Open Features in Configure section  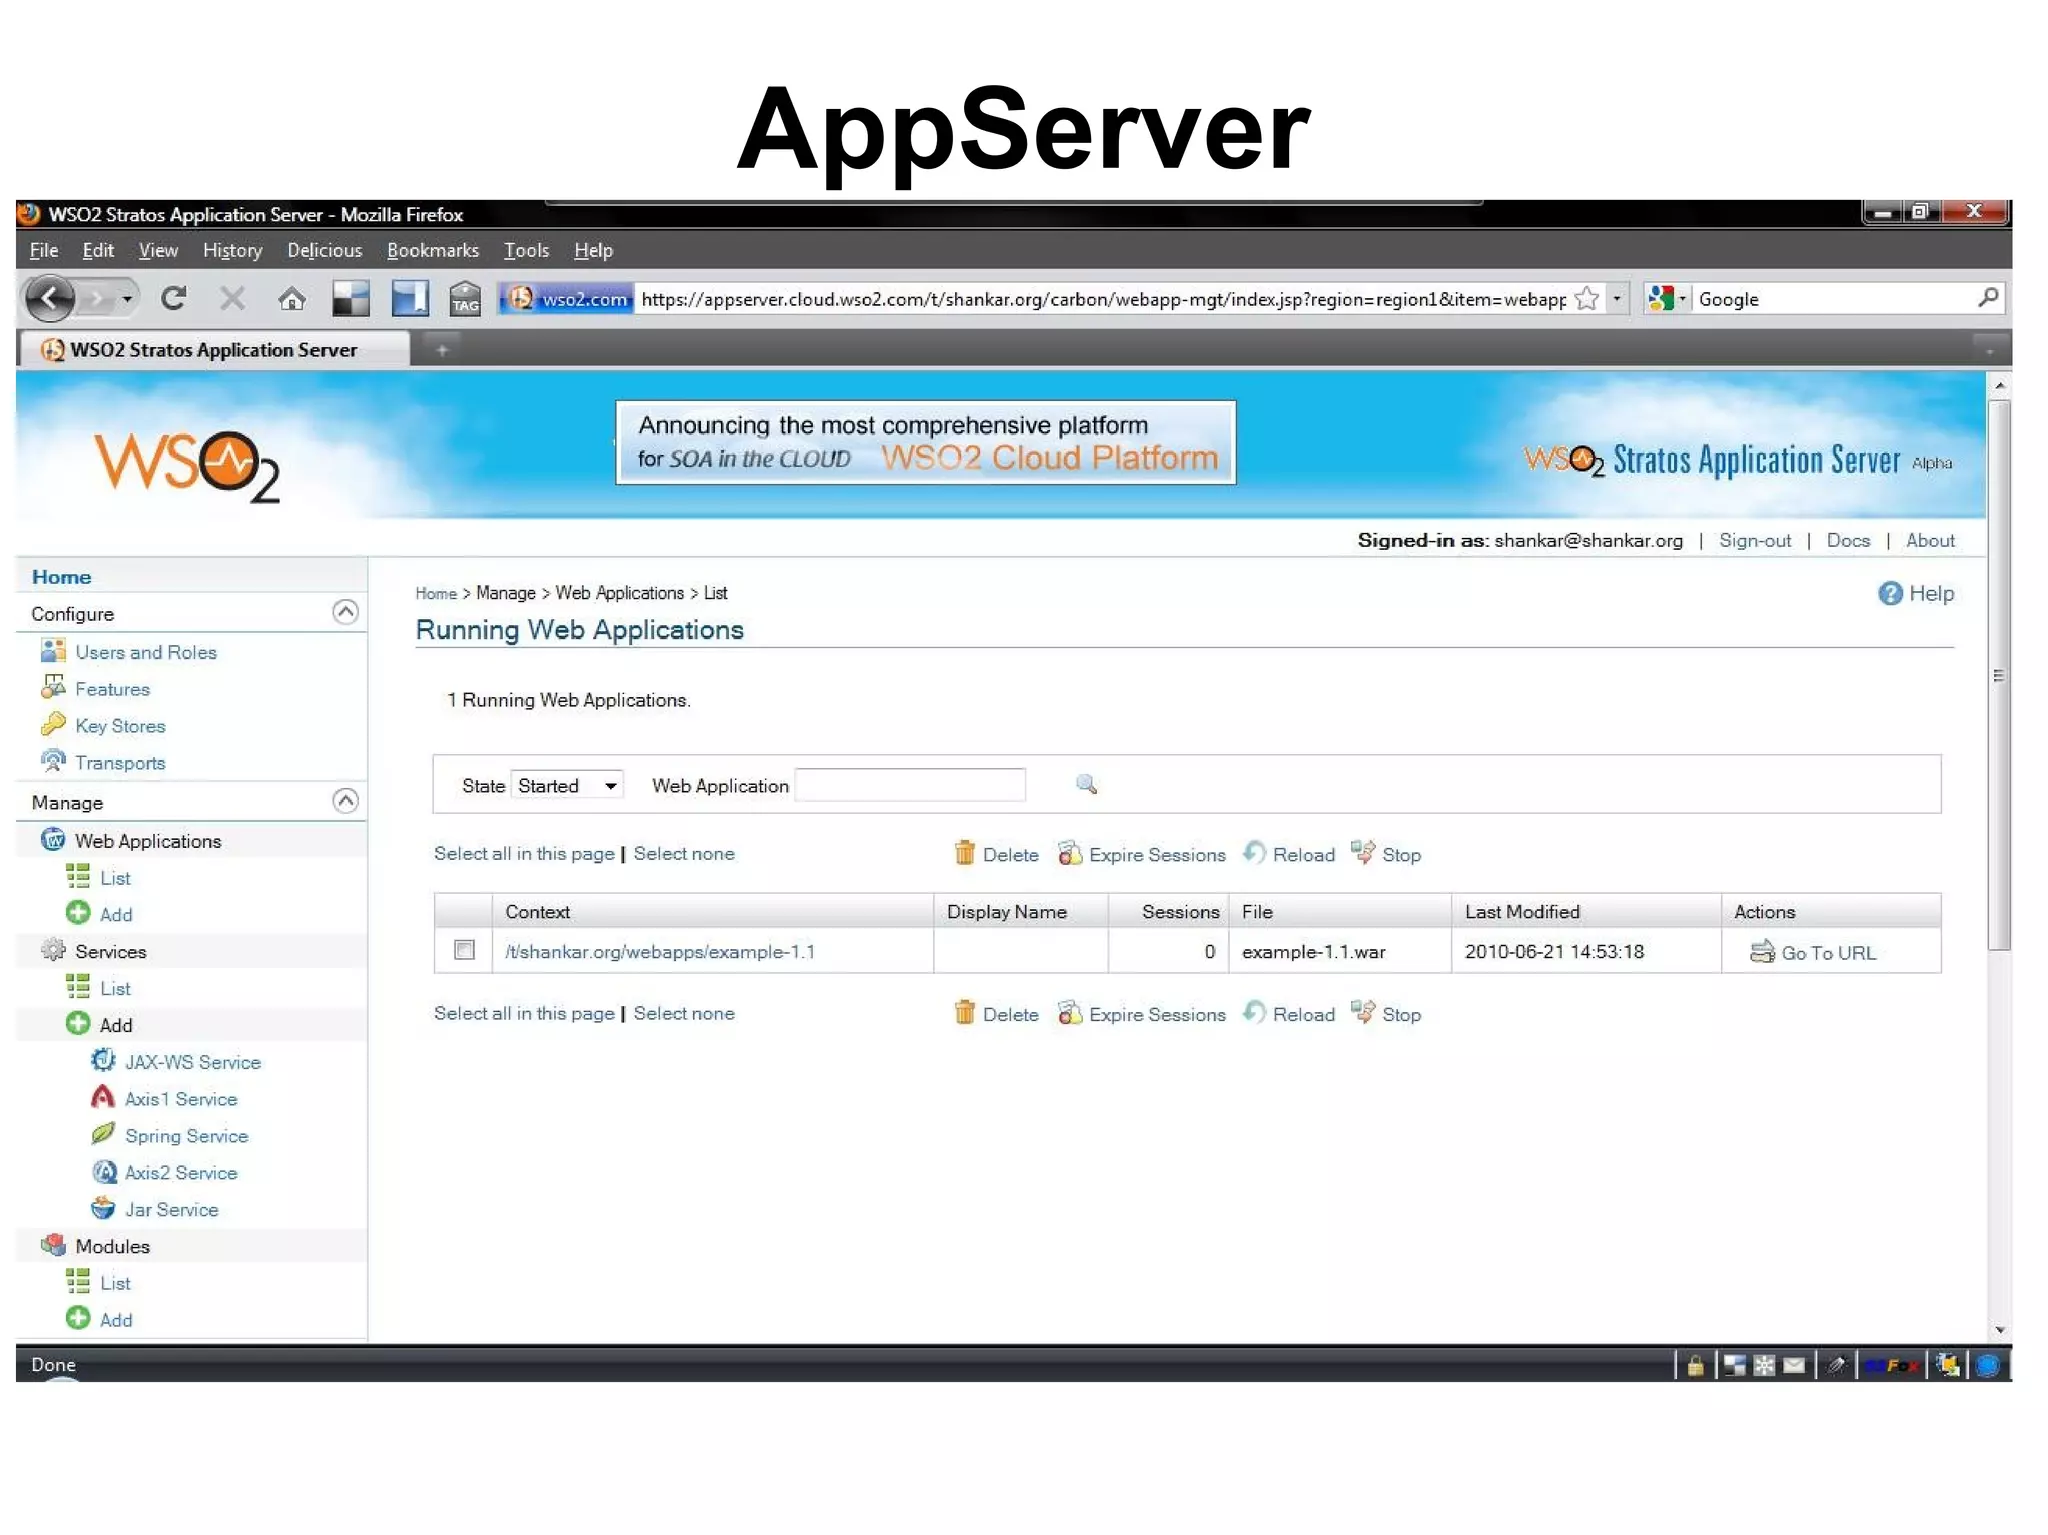click(112, 689)
